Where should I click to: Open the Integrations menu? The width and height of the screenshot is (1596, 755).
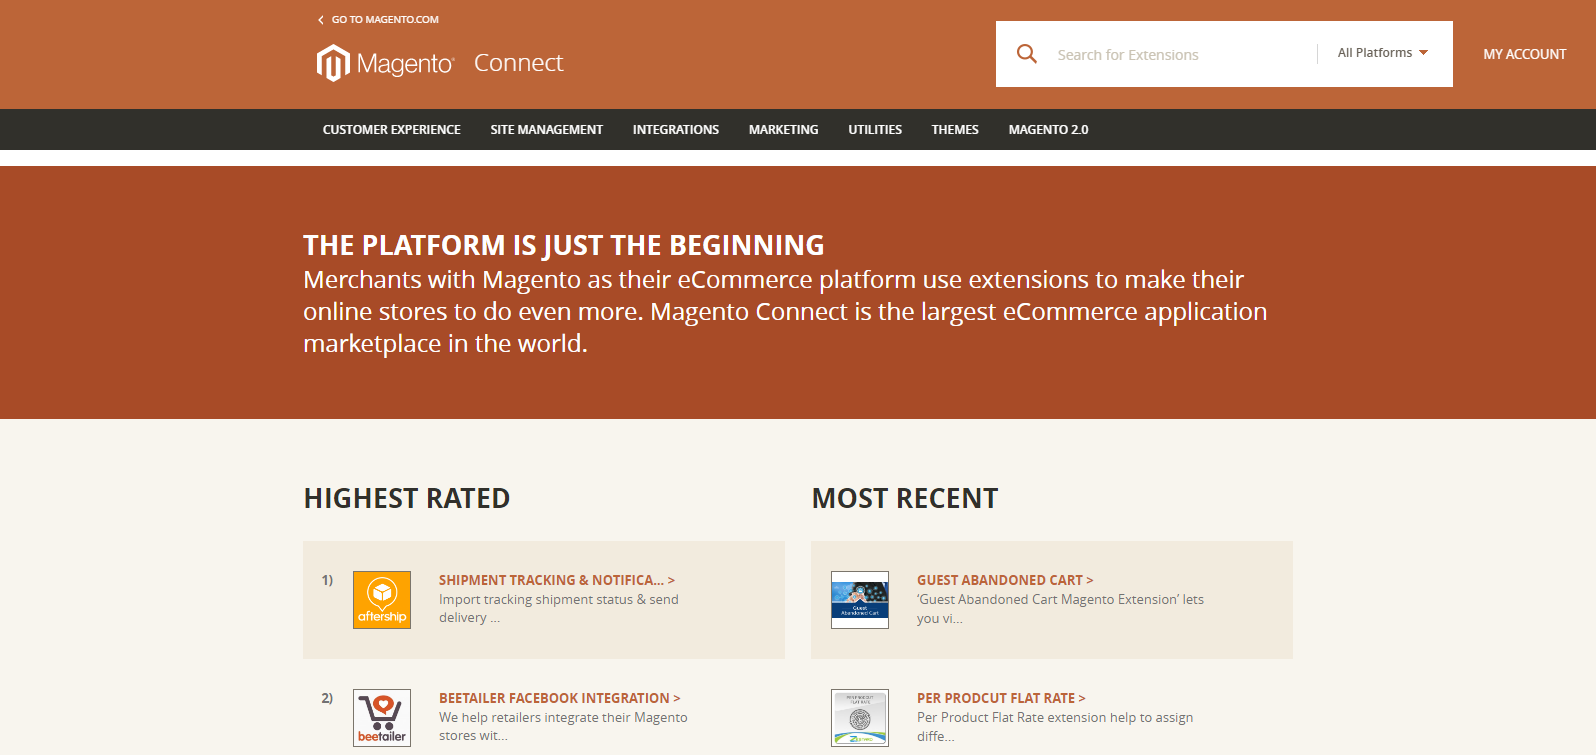click(x=676, y=130)
